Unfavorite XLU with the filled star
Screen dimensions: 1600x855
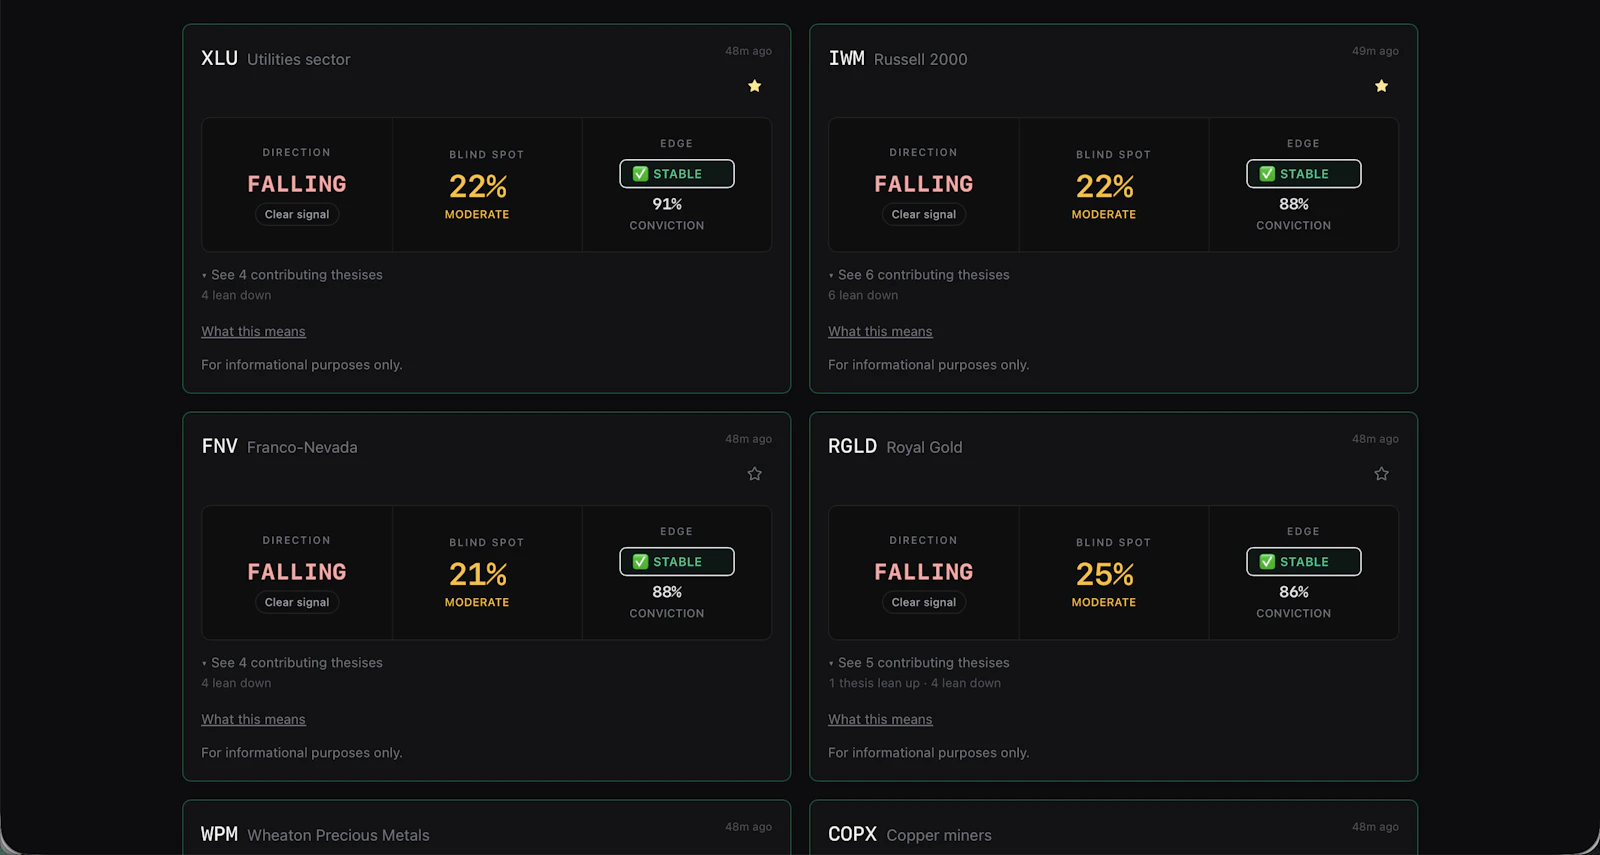click(x=755, y=86)
